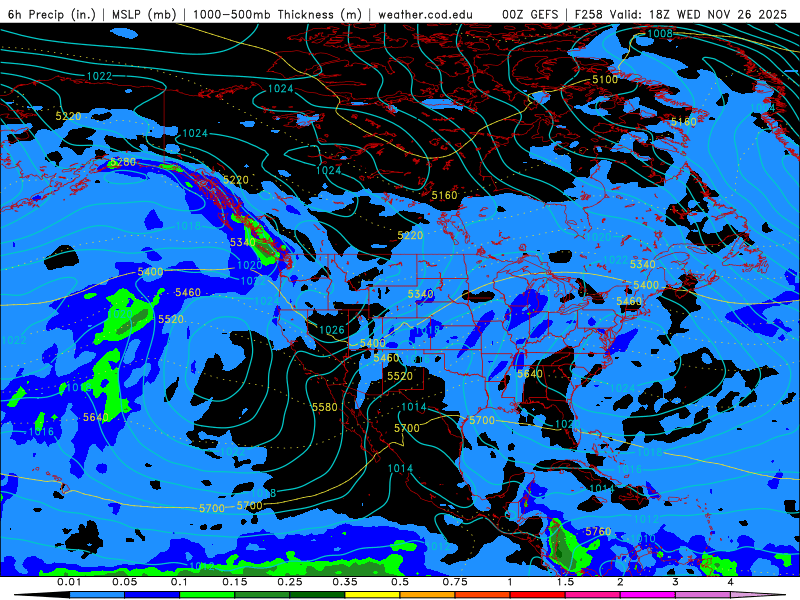This screenshot has height=600, width=800.
Task: Click the legend value 4
Action: (x=731, y=582)
